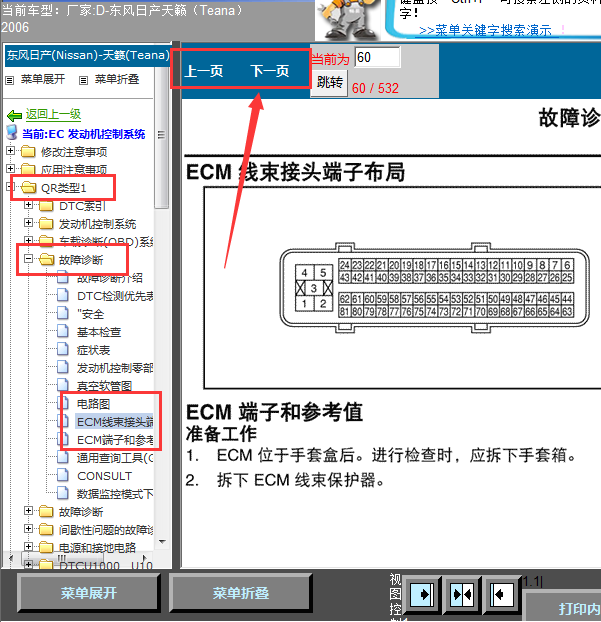The image size is (601, 622).
Task: Collapse the open 故障诊断 folder node
Action: pos(29,259)
